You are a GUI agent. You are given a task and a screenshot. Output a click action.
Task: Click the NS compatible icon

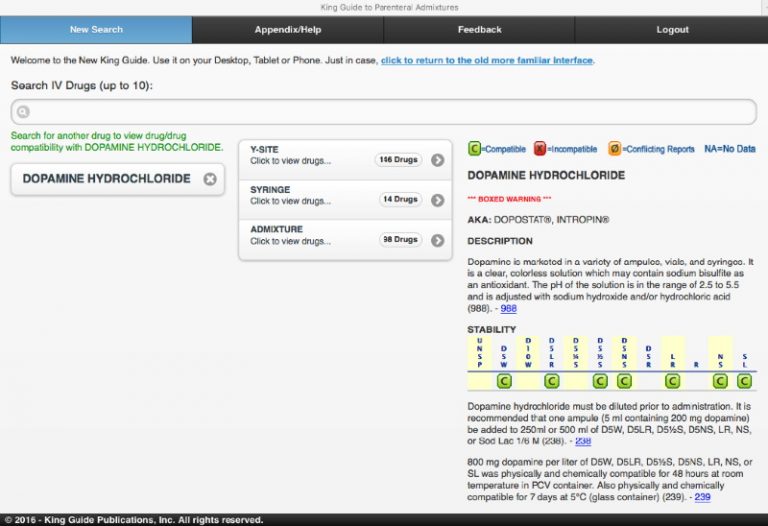point(720,381)
